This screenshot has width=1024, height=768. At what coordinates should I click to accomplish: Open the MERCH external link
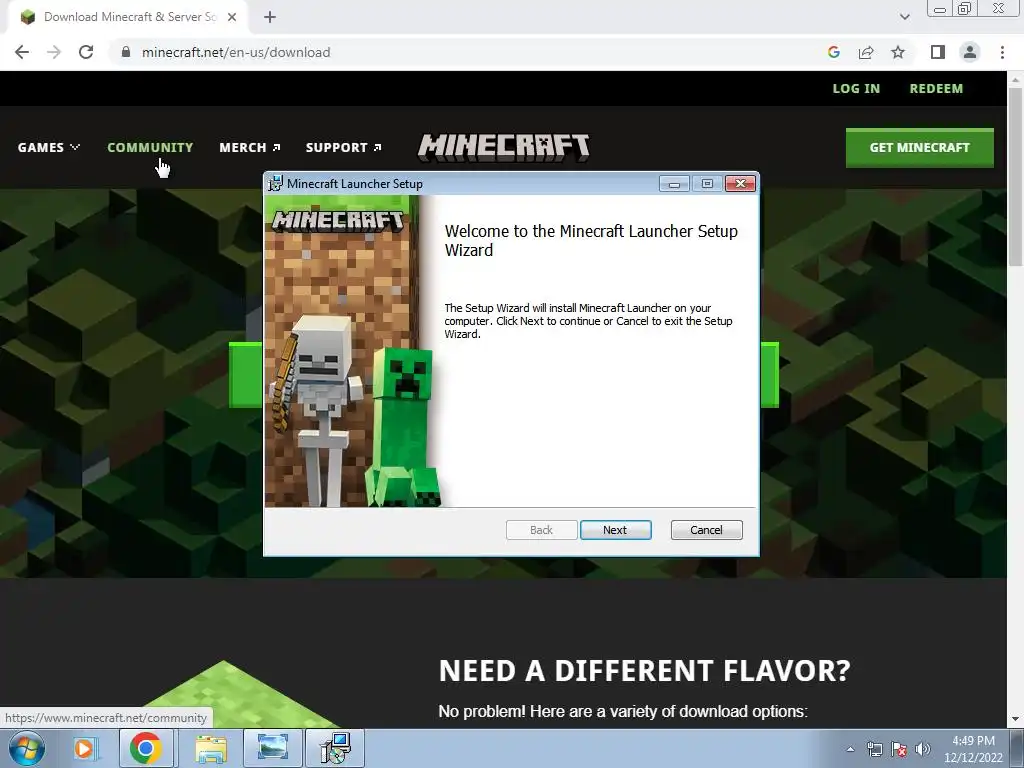click(250, 148)
